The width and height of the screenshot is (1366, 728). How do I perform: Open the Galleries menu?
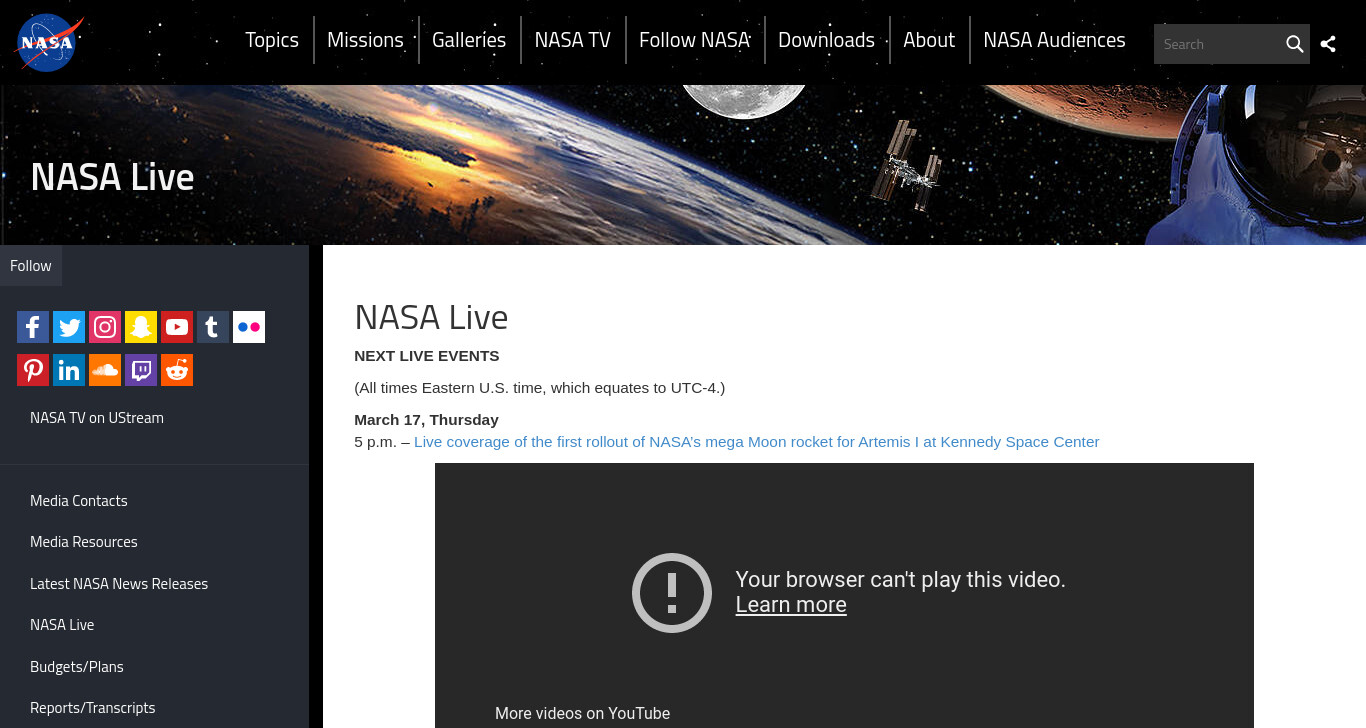point(469,40)
